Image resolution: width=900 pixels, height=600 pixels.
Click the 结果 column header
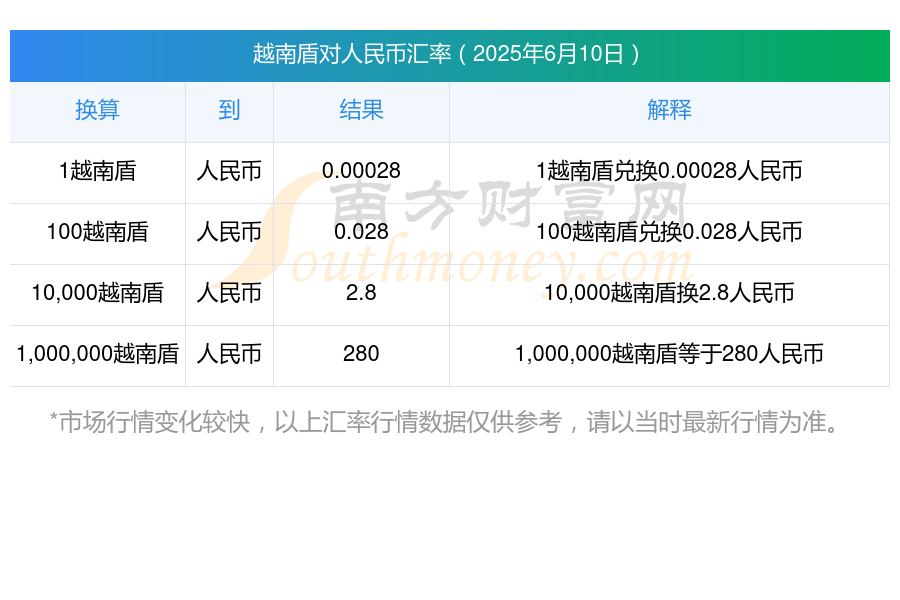click(x=361, y=110)
